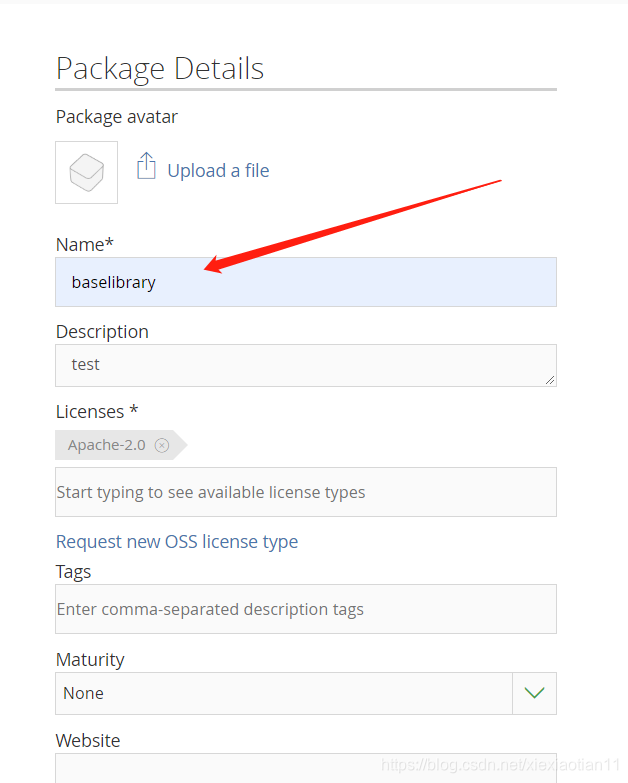Viewport: 628px width, 783px height.
Task: Click the Tags field label
Action: [73, 572]
